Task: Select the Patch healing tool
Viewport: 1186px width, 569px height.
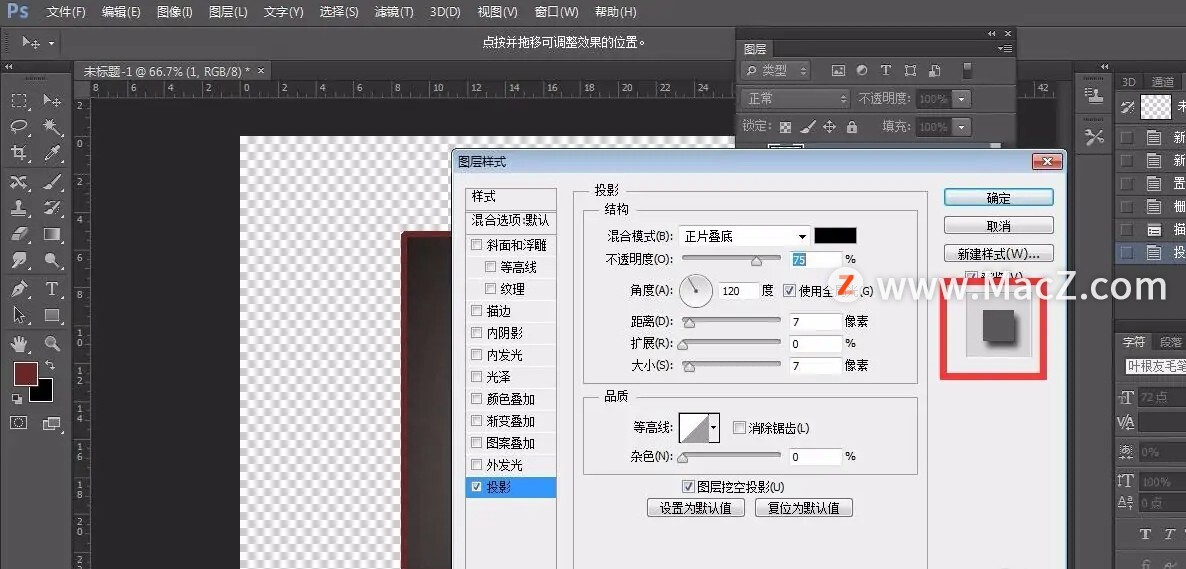Action: pos(19,182)
